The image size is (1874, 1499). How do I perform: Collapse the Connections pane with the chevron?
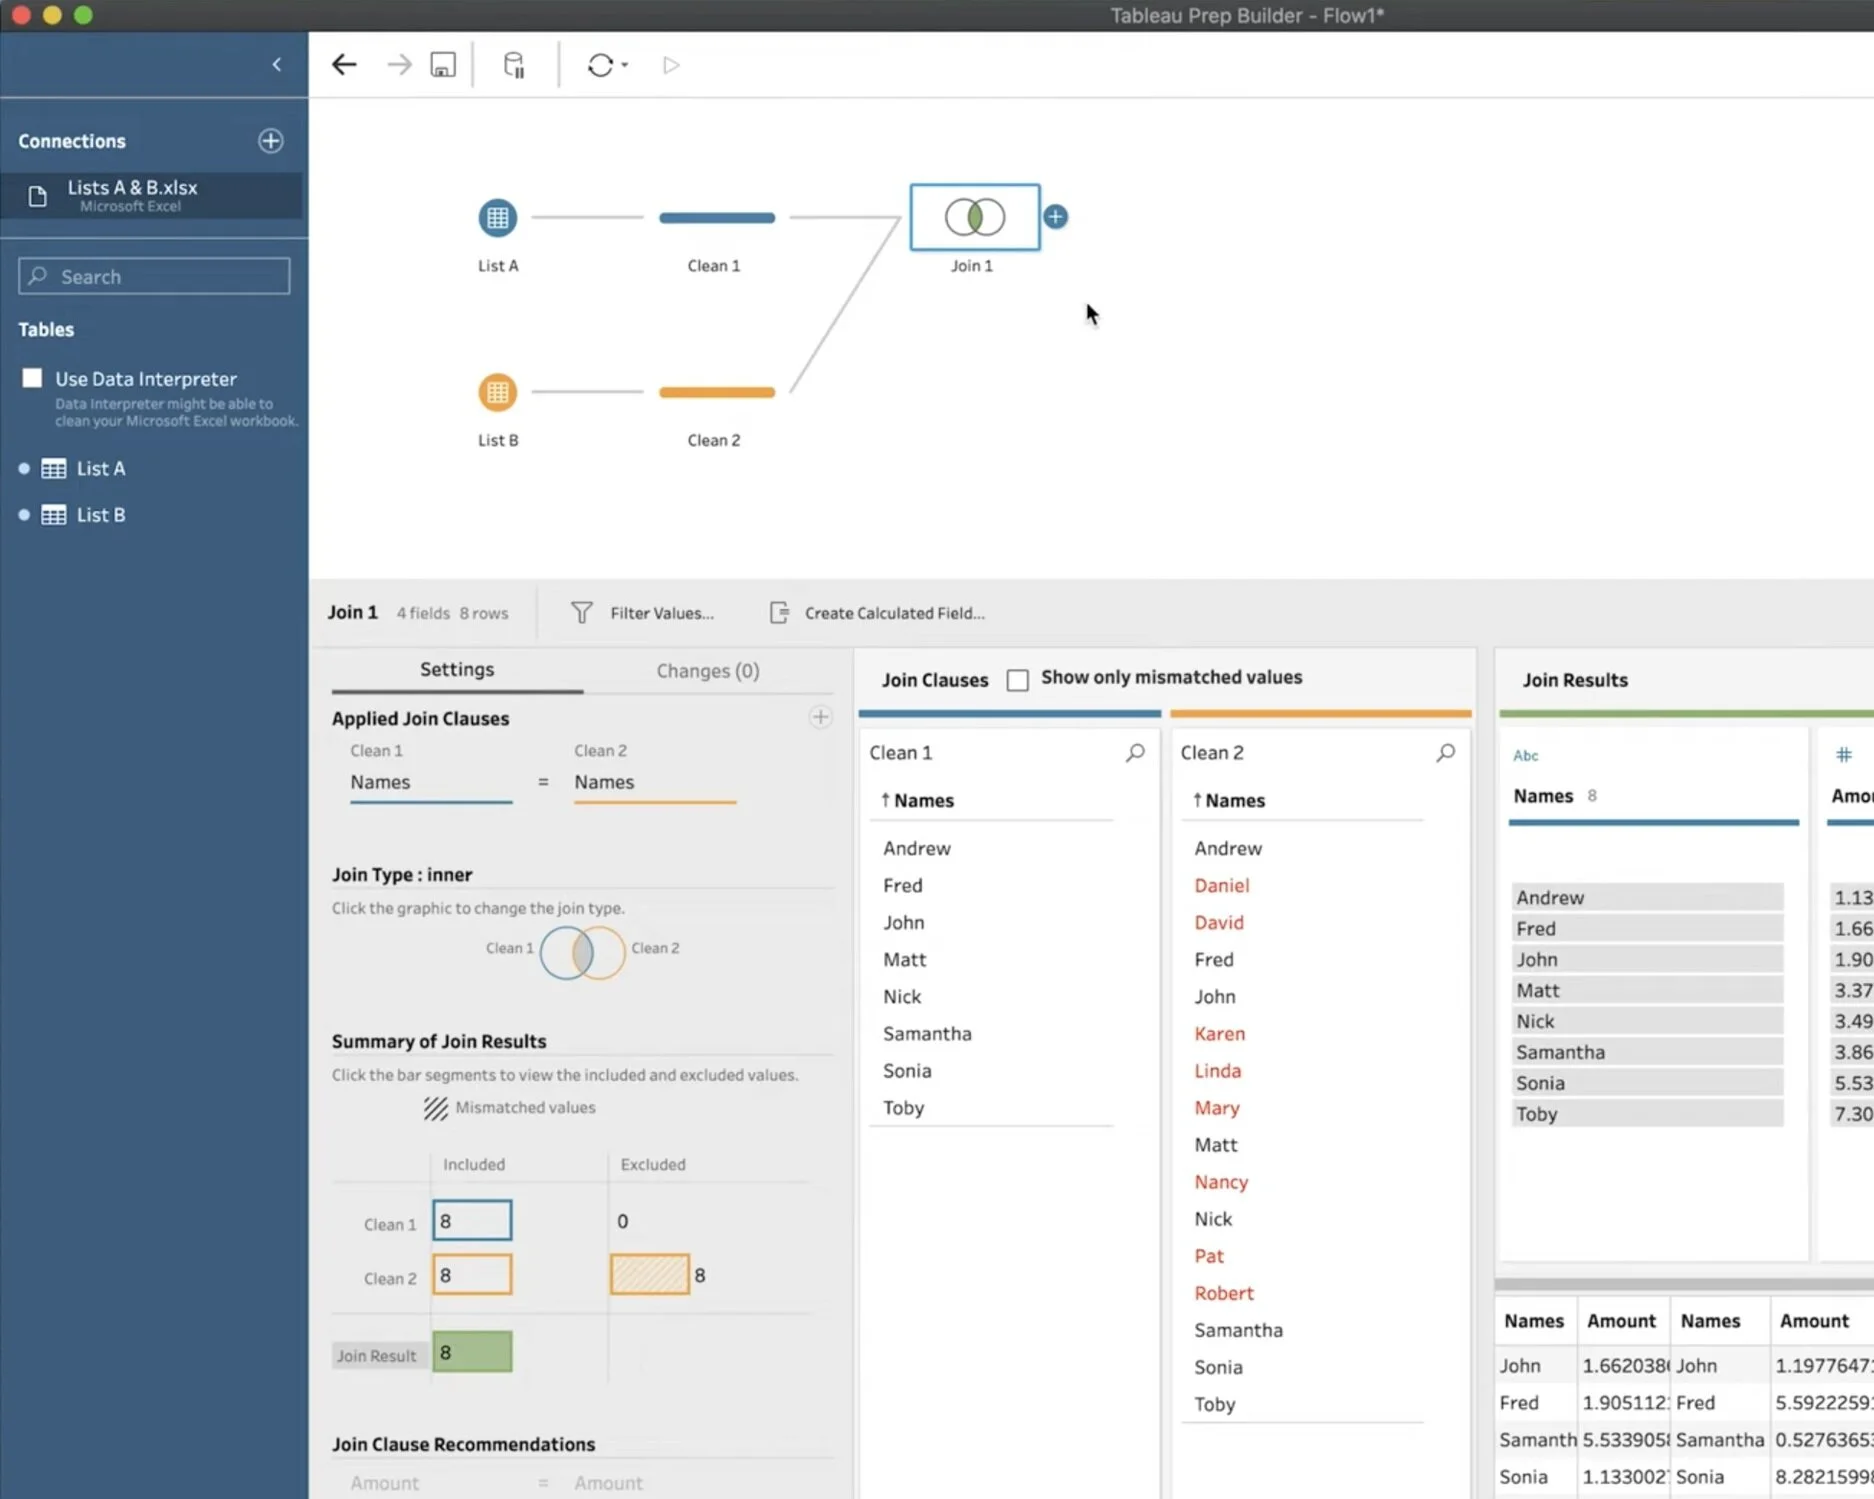coord(277,65)
